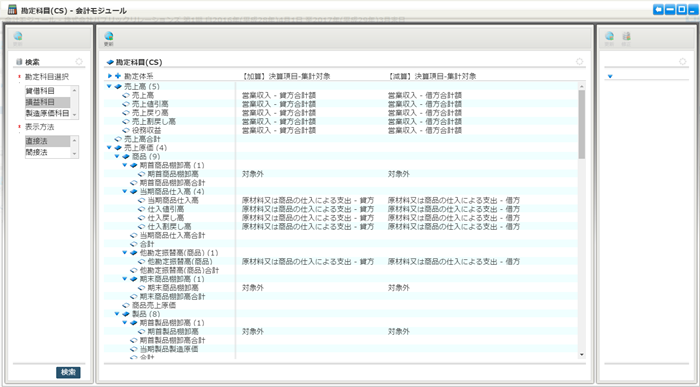This screenshot has height=387, width=700.
Task: Click the blue book icon beside 売上原価 (4)
Action: coord(118,148)
